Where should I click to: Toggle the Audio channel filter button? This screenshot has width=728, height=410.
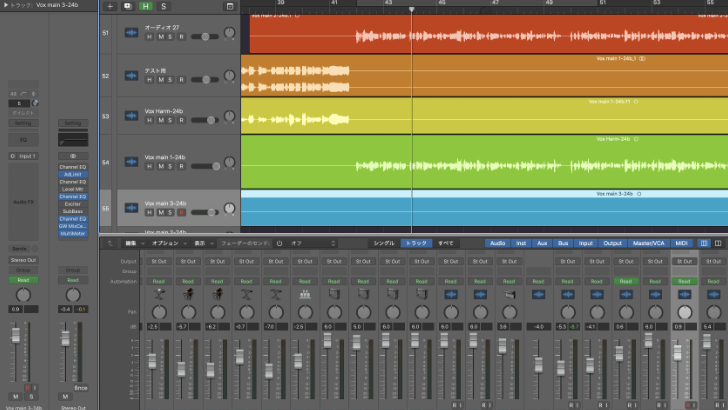click(497, 243)
